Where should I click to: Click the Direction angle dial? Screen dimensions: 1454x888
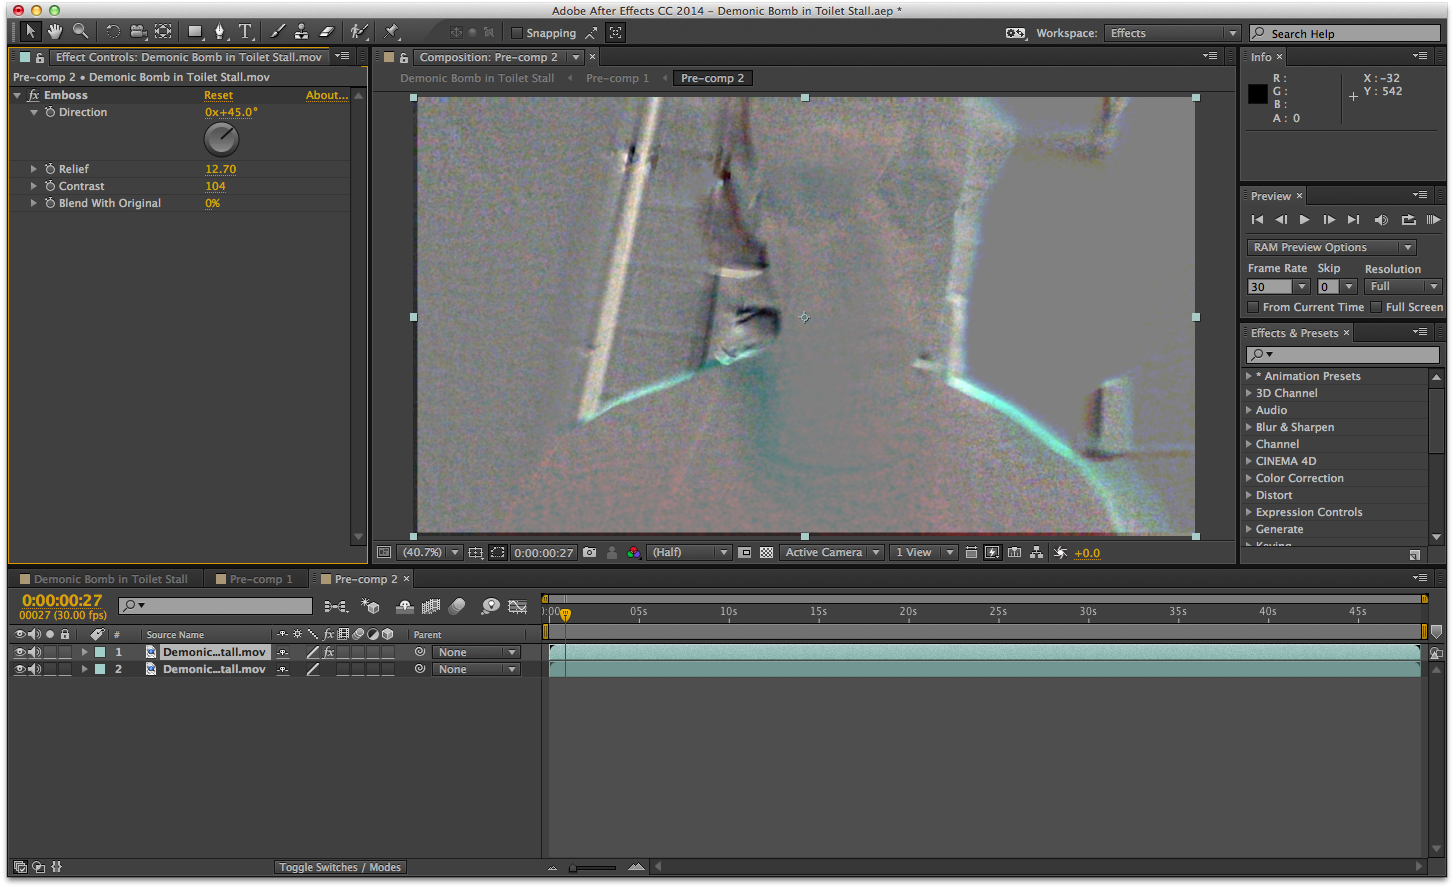pyautogui.click(x=221, y=139)
